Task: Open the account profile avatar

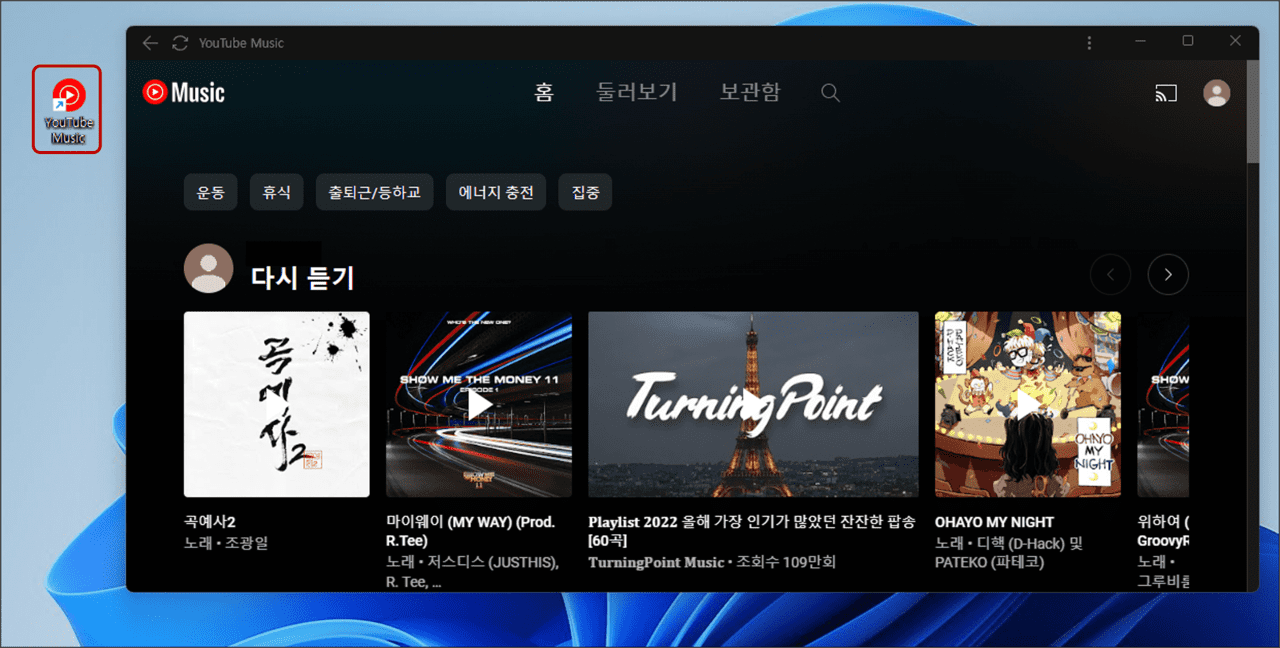Action: pyautogui.click(x=1217, y=93)
